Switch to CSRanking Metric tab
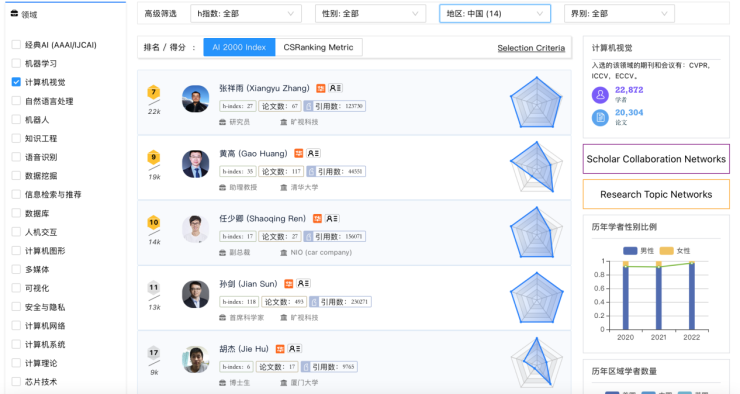 point(319,47)
